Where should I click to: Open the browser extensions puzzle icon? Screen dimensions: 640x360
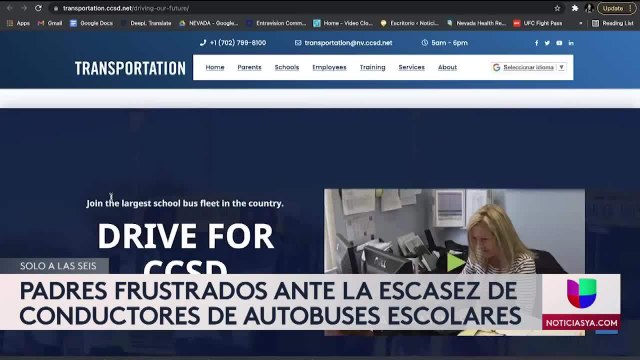coord(575,8)
